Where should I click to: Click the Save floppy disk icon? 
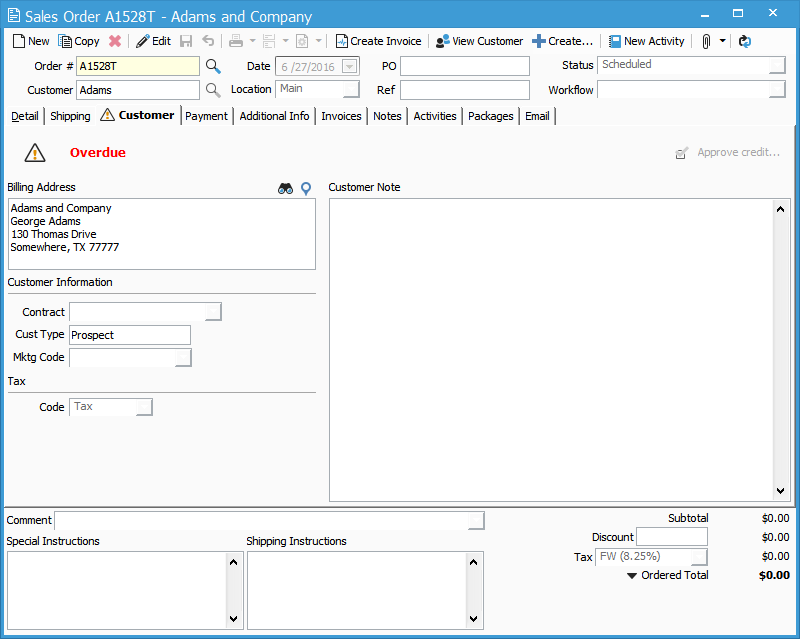click(x=186, y=41)
